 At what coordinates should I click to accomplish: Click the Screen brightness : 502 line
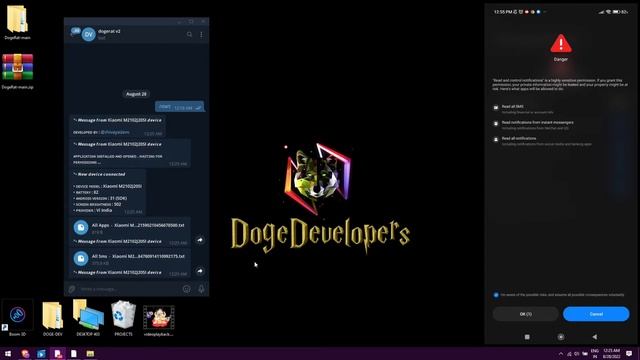pos(97,204)
